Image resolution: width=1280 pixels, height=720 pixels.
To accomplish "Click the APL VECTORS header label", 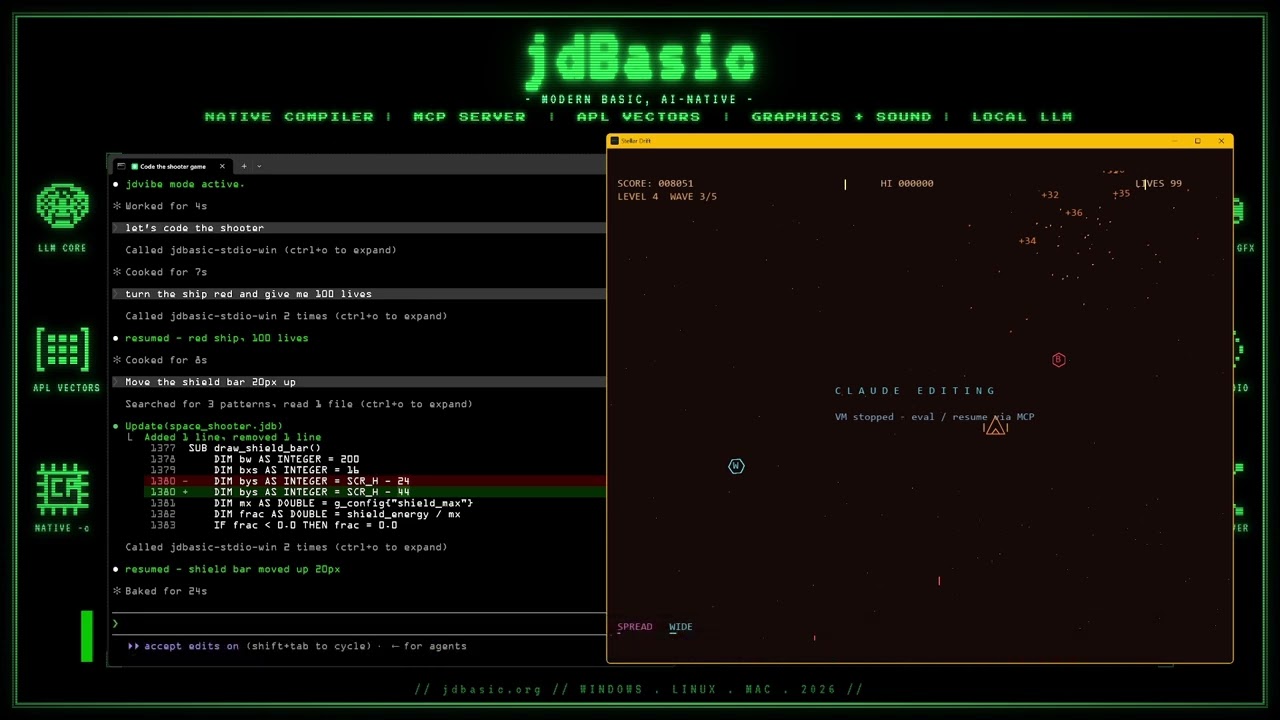I will tap(638, 117).
